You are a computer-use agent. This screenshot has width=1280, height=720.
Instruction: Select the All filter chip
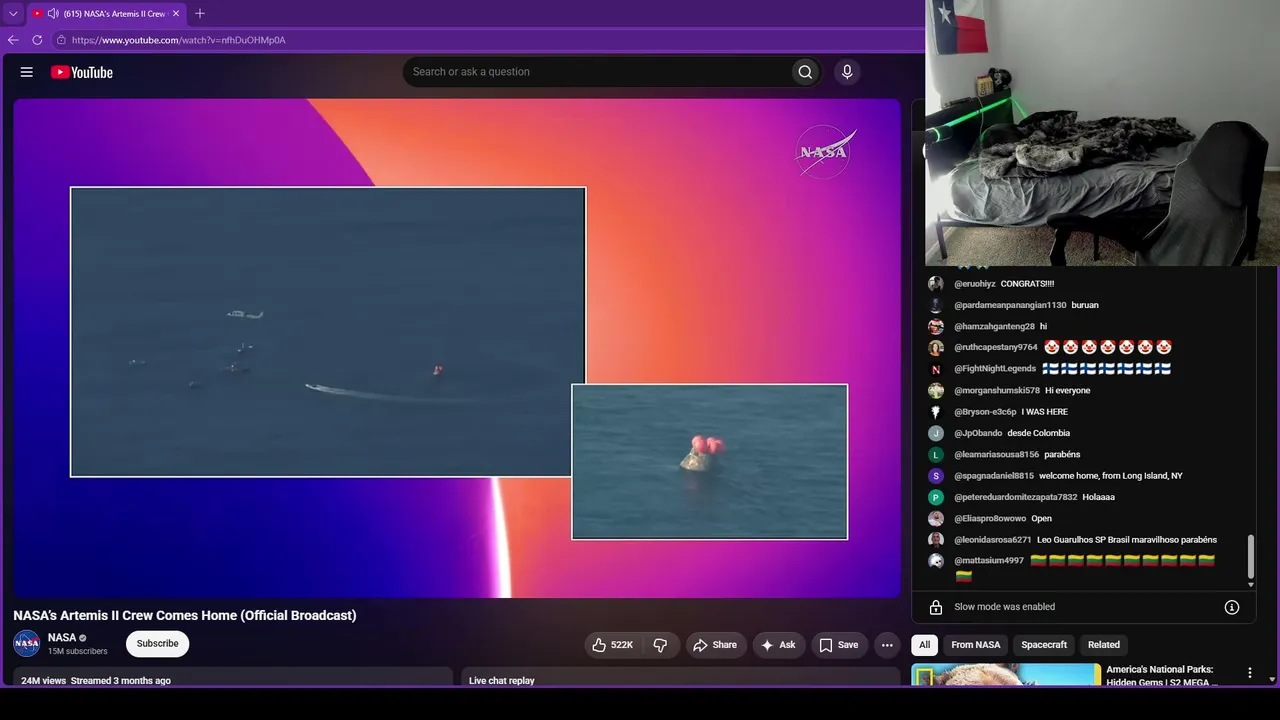(924, 645)
